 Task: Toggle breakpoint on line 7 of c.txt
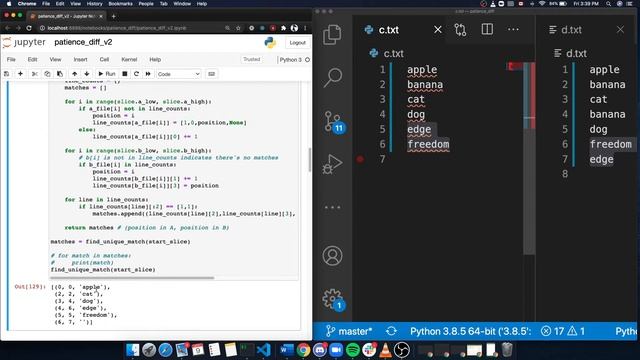pos(360,159)
